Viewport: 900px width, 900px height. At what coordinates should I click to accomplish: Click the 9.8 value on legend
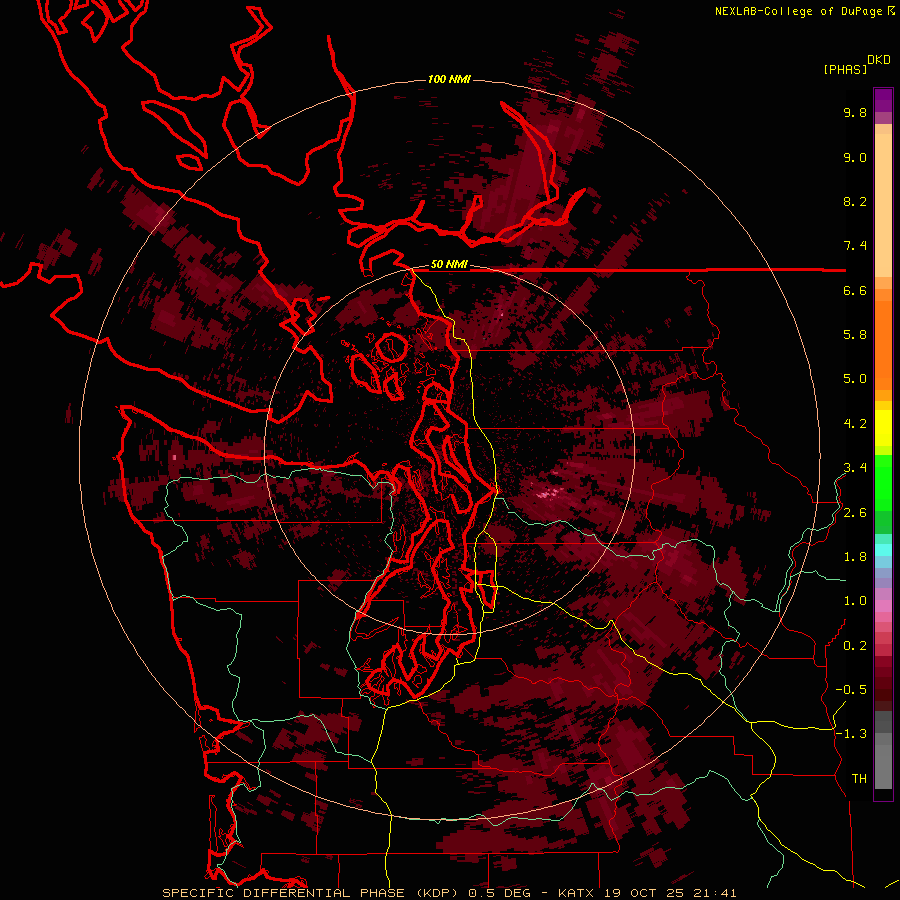pyautogui.click(x=855, y=112)
